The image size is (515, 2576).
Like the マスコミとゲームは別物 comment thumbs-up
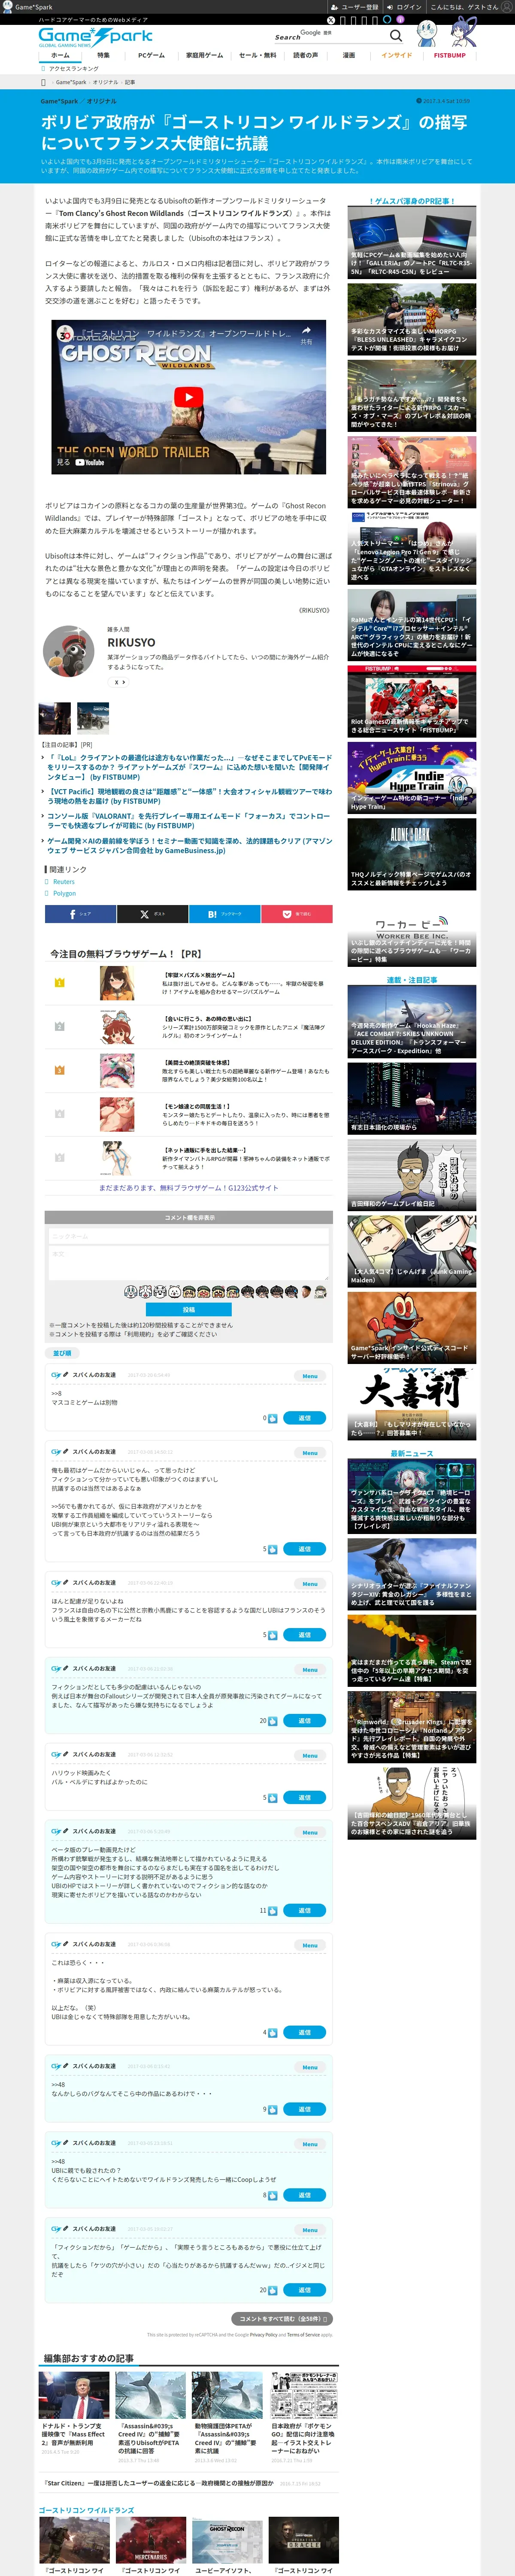273,1418
